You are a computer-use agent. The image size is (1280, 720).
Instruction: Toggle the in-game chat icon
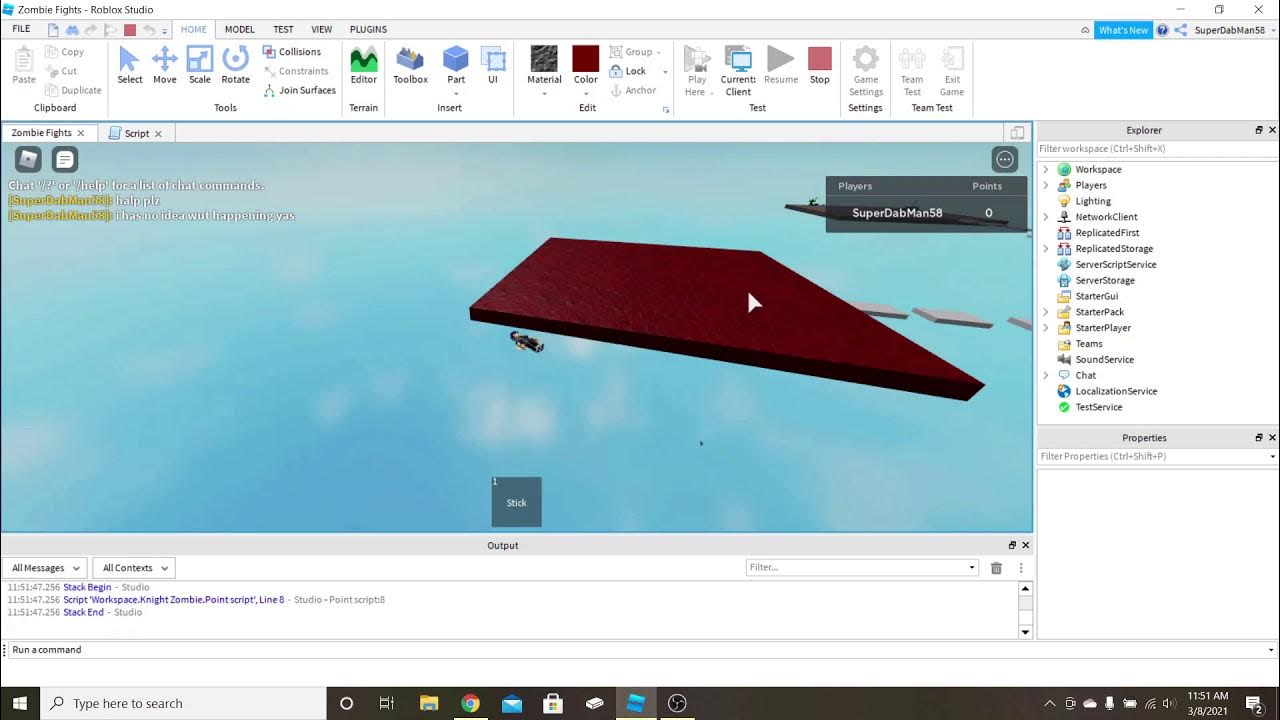pos(65,159)
